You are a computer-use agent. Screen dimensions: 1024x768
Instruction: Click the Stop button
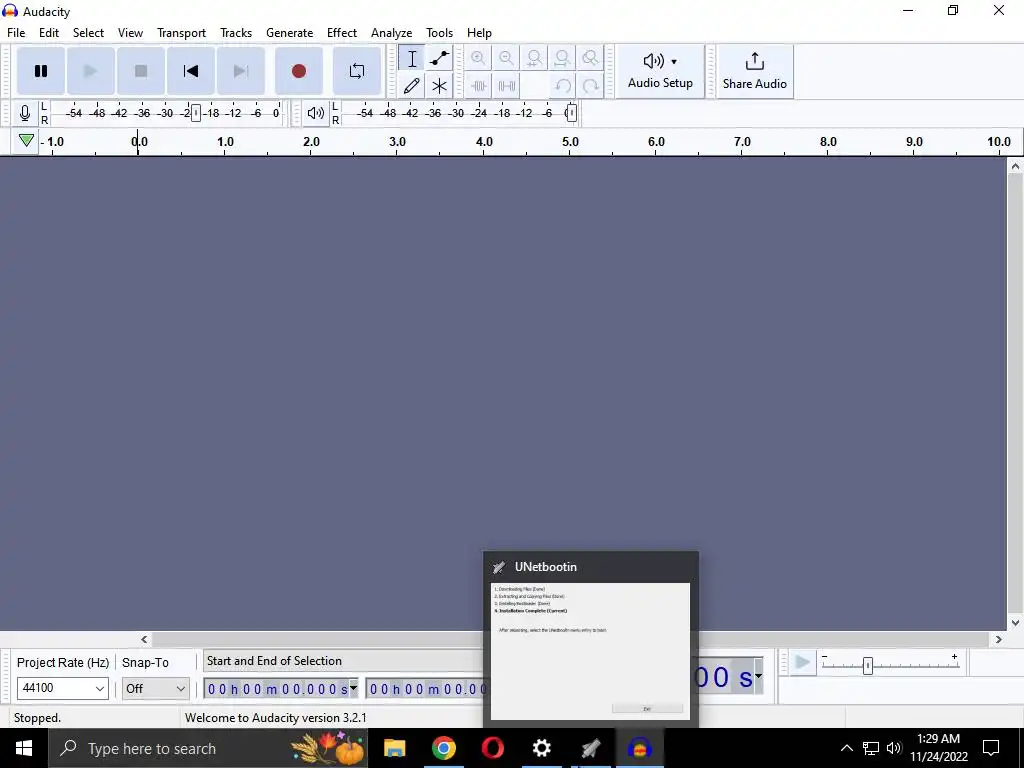[x=140, y=71]
